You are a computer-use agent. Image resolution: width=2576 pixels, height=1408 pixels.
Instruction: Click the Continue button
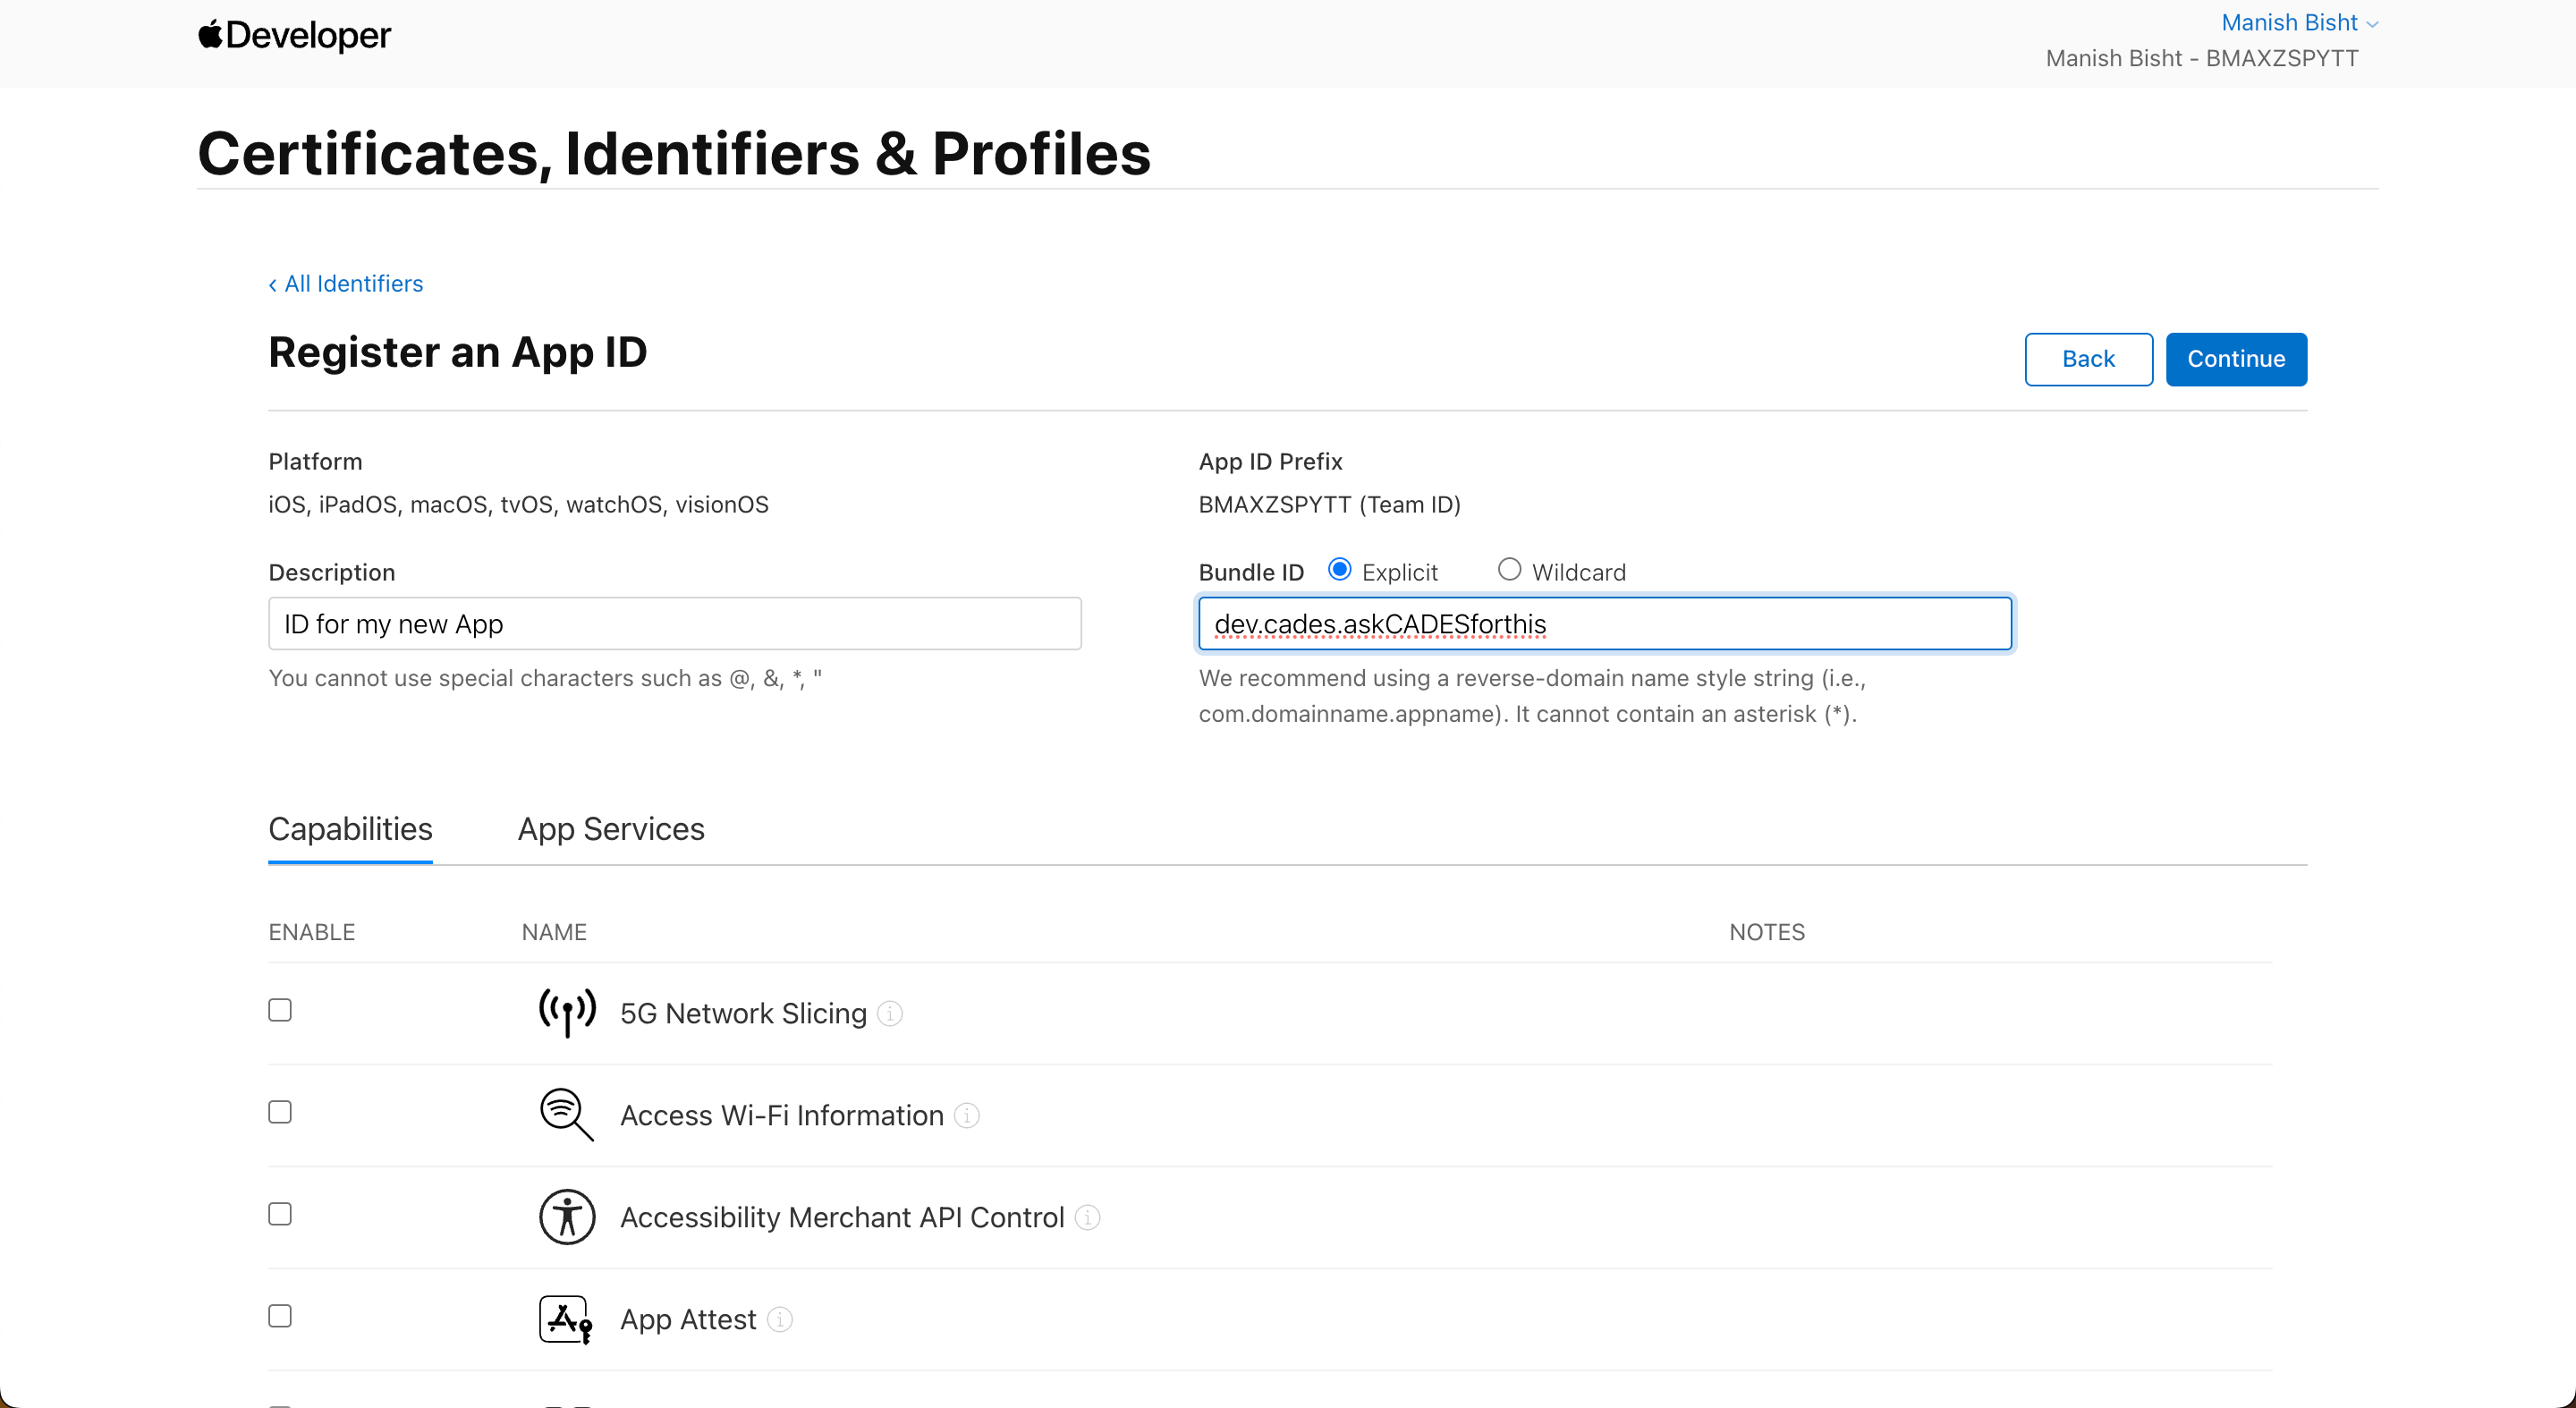click(x=2236, y=359)
